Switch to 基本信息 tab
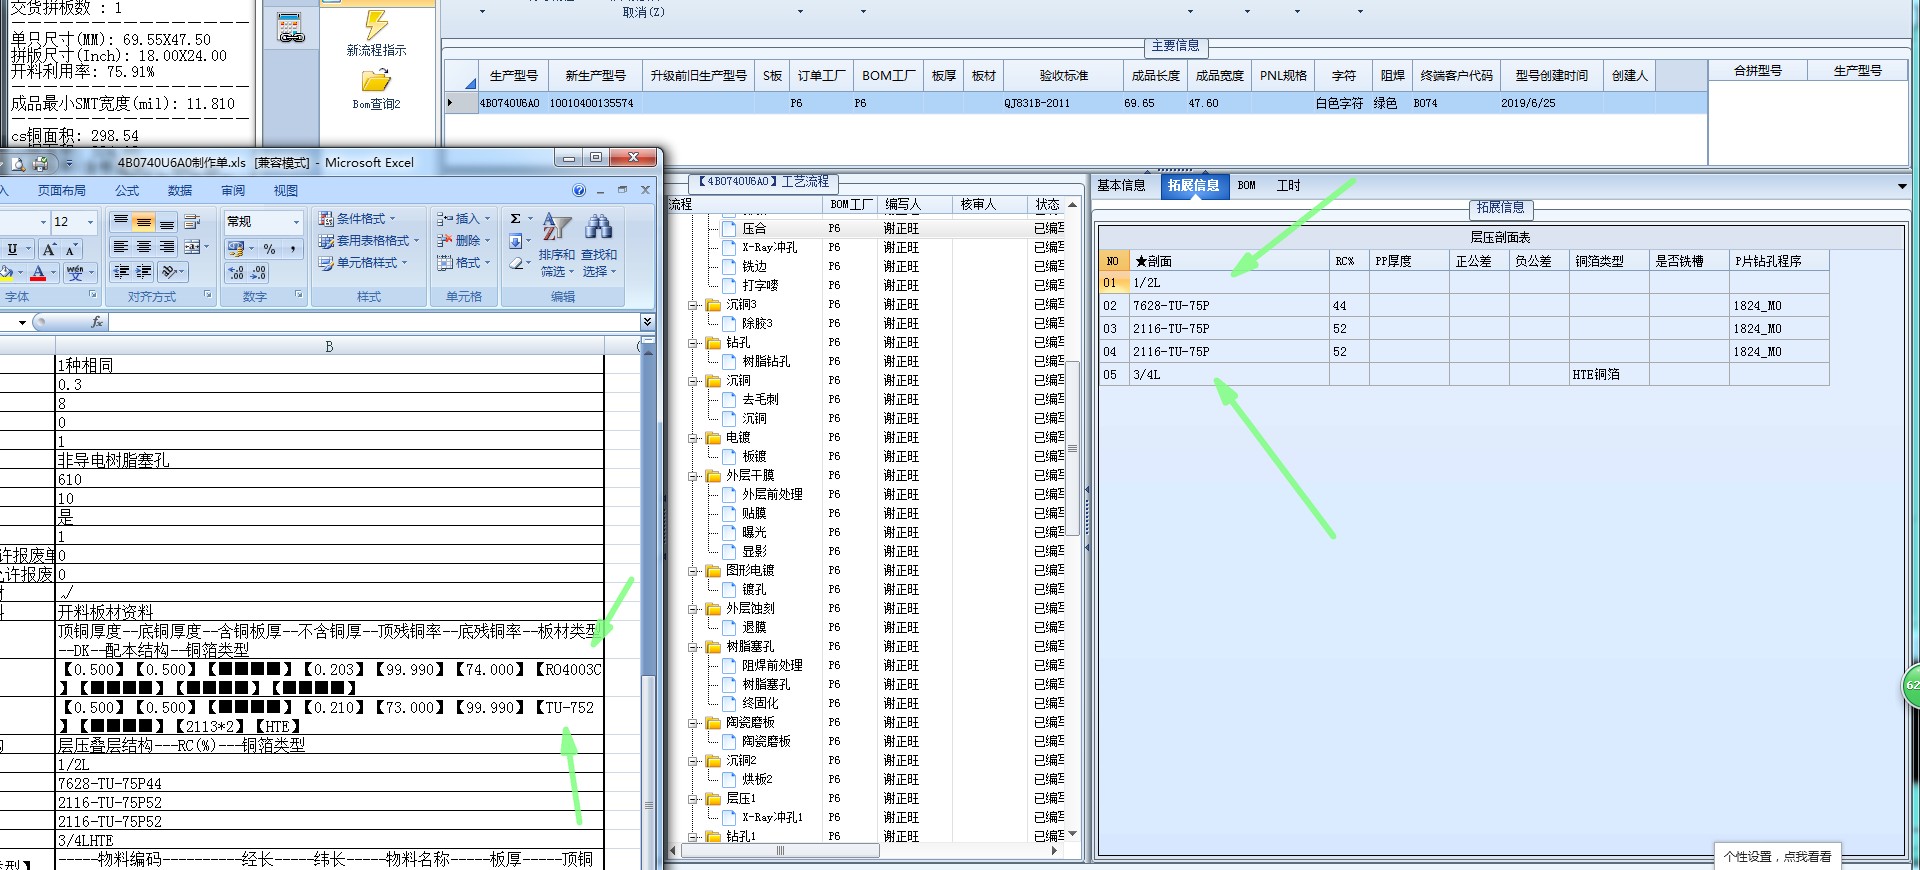This screenshot has width=1920, height=870. click(x=1121, y=185)
